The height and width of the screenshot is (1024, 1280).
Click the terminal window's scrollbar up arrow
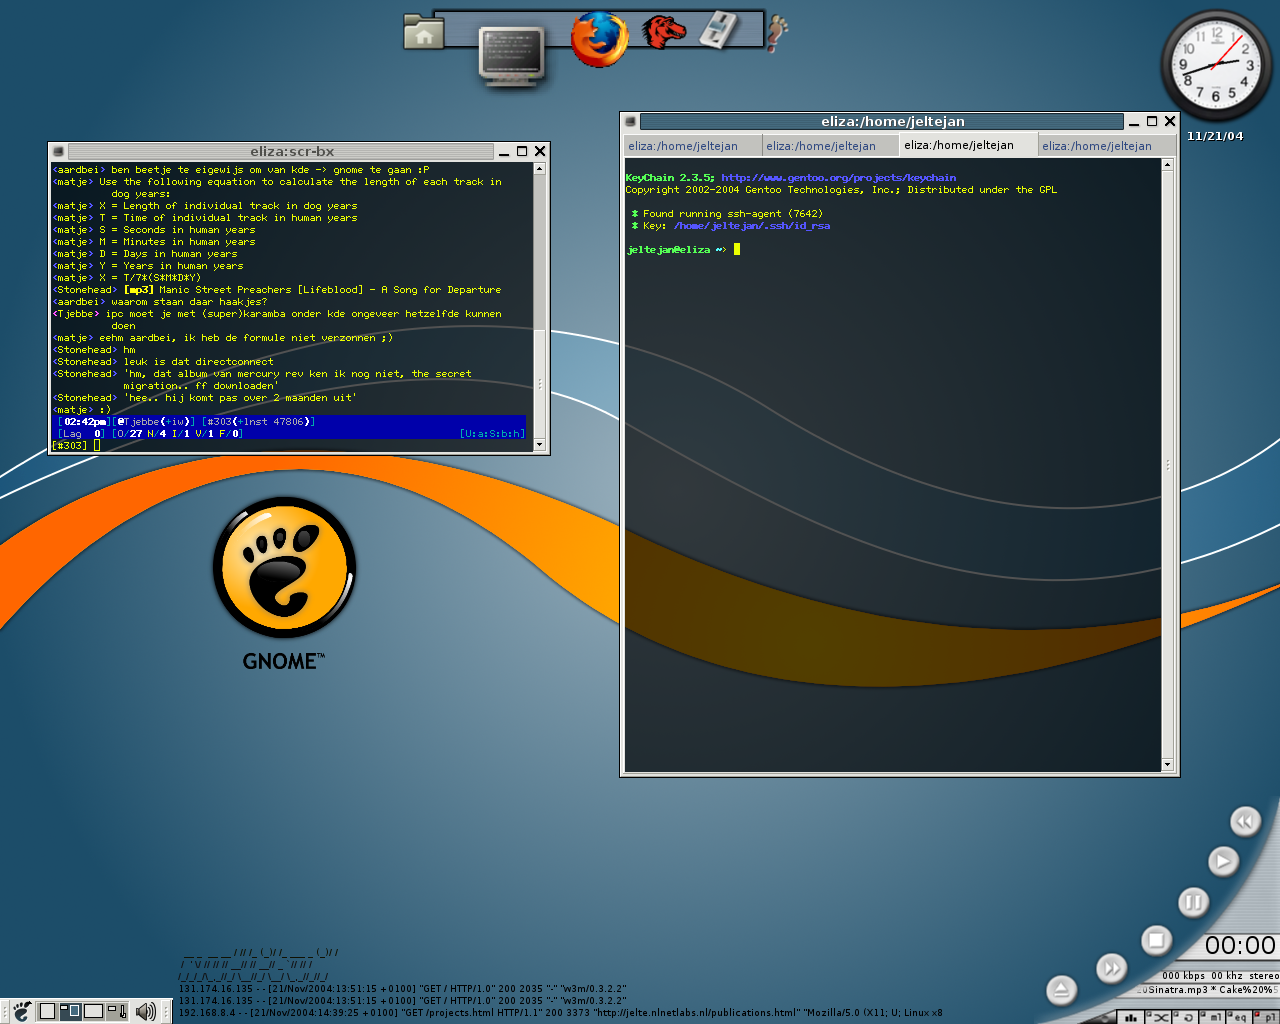pos(1167,165)
